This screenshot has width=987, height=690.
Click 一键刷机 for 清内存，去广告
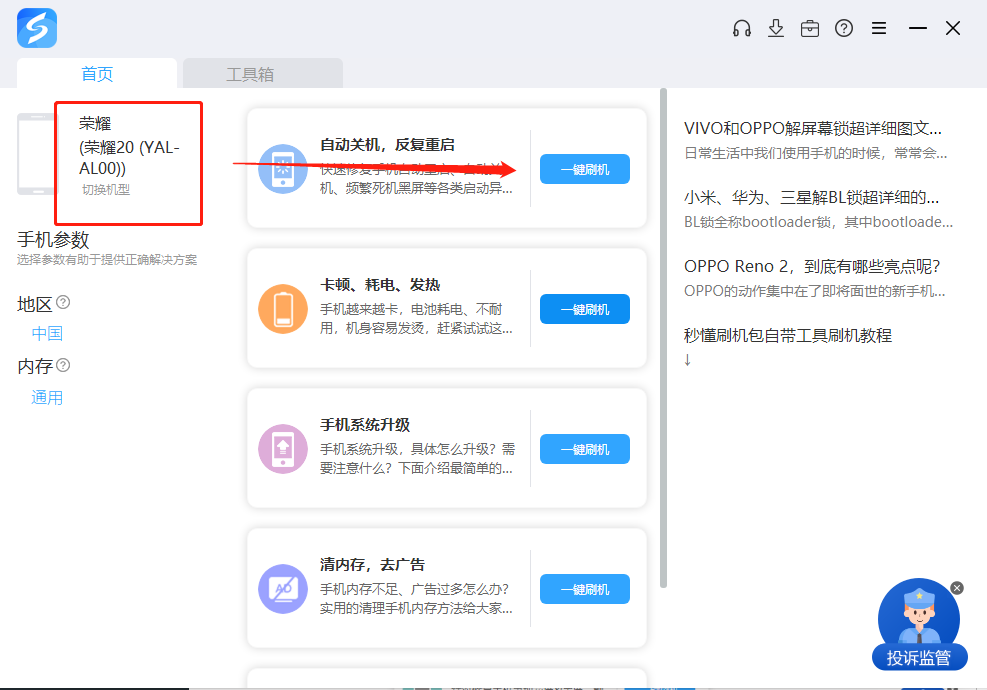585,589
